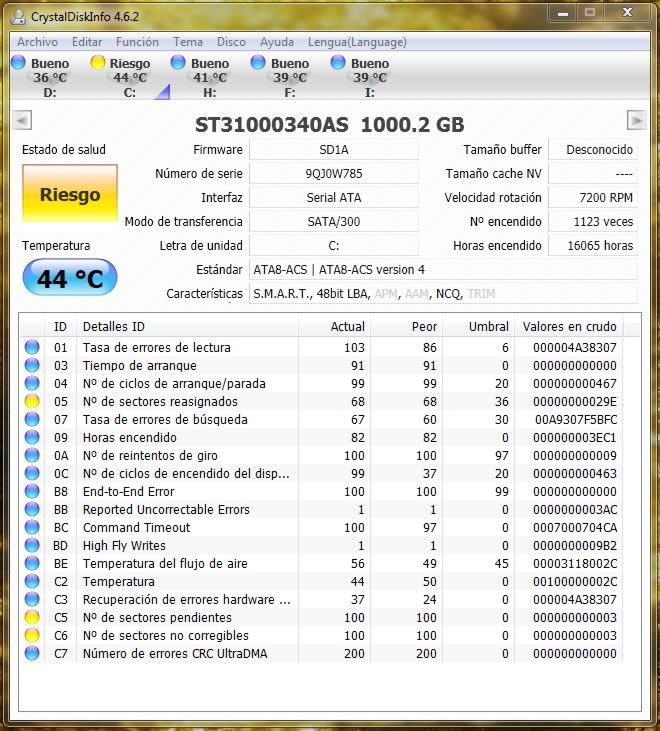Click status icon for Reported Uncorrectable Errors
This screenshot has width=660, height=731.
pos(32,510)
